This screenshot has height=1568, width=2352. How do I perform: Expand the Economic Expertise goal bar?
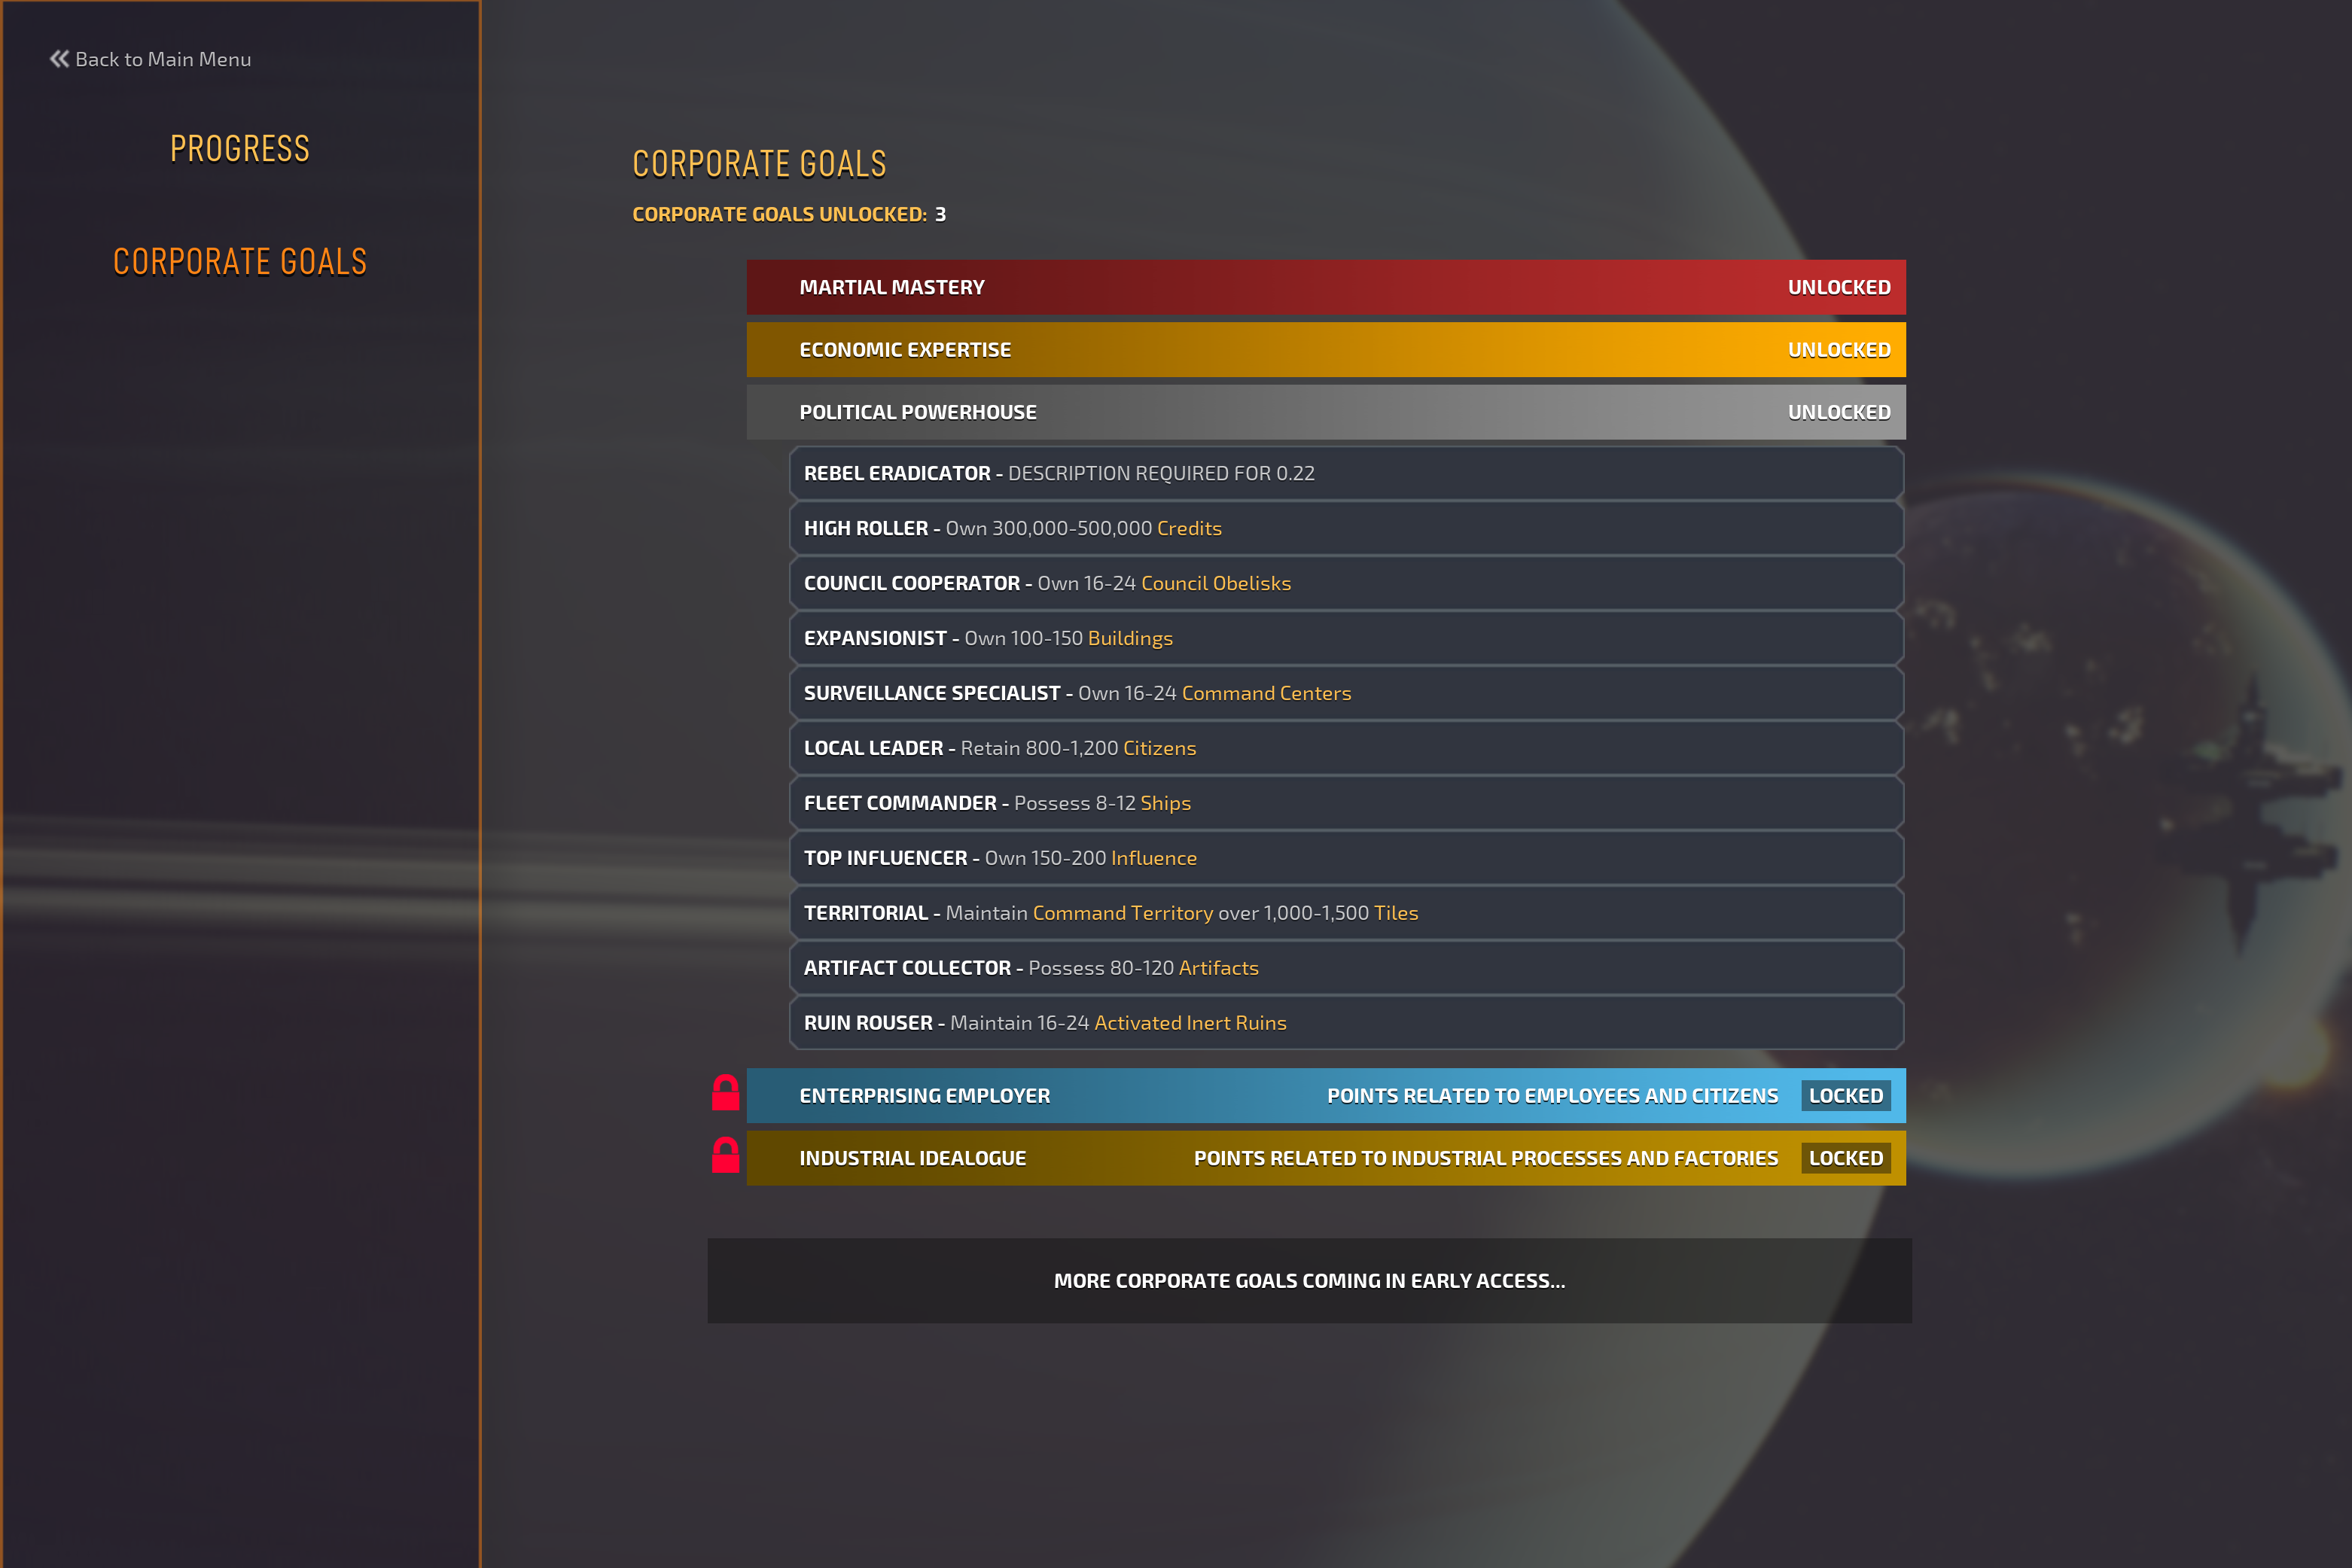(x=1325, y=350)
